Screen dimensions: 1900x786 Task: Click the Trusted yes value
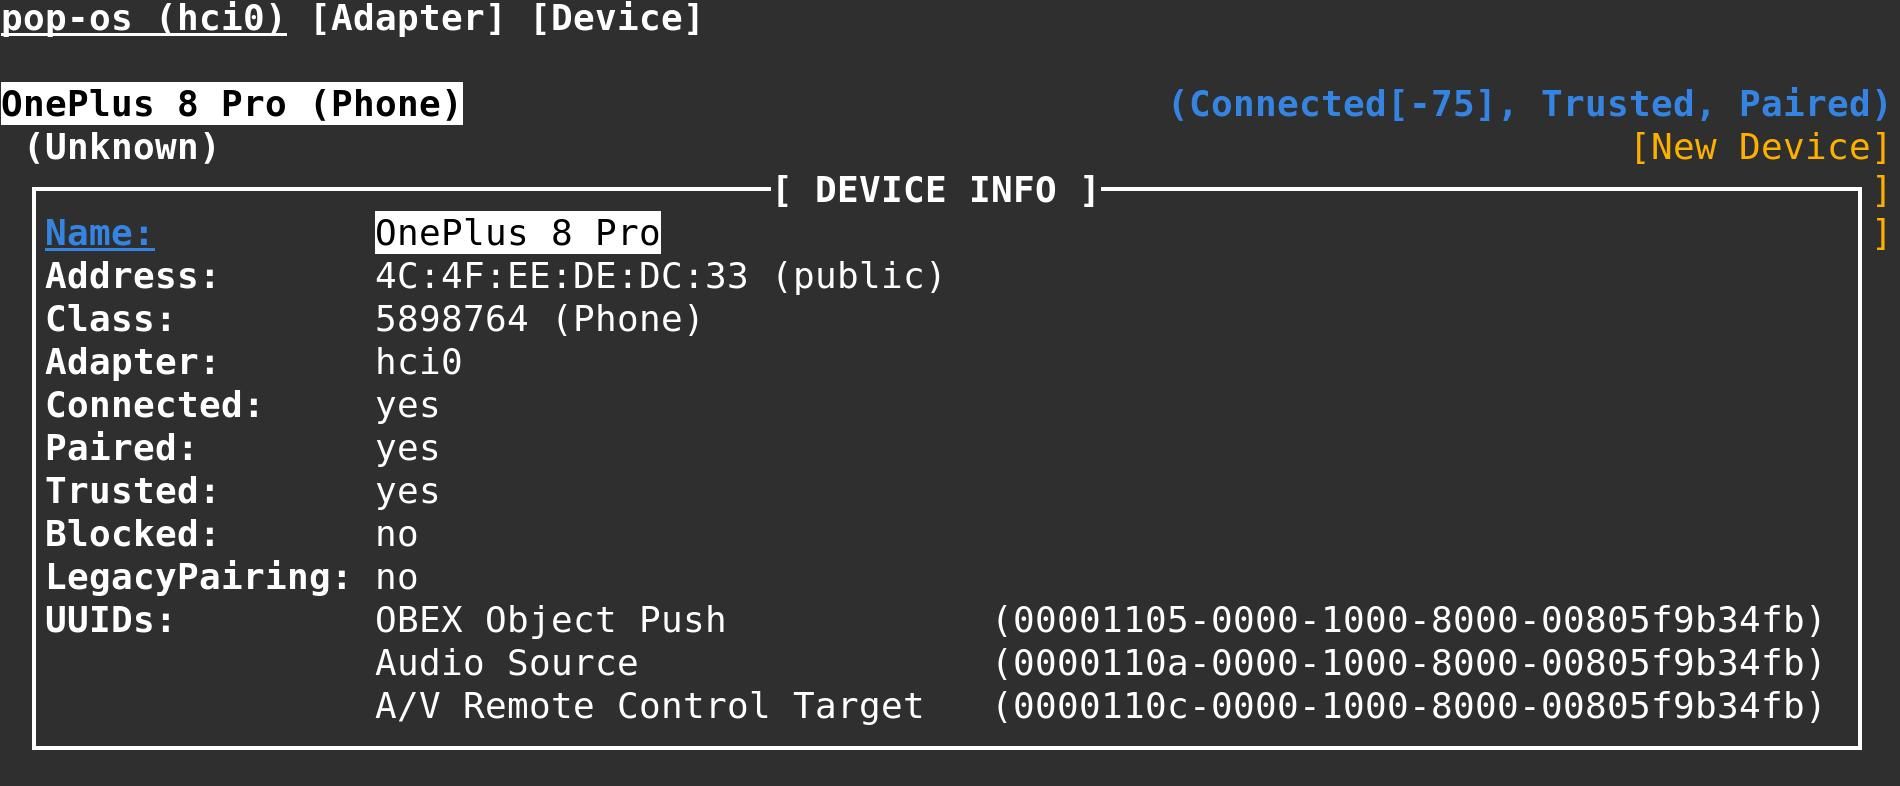pos(407,492)
